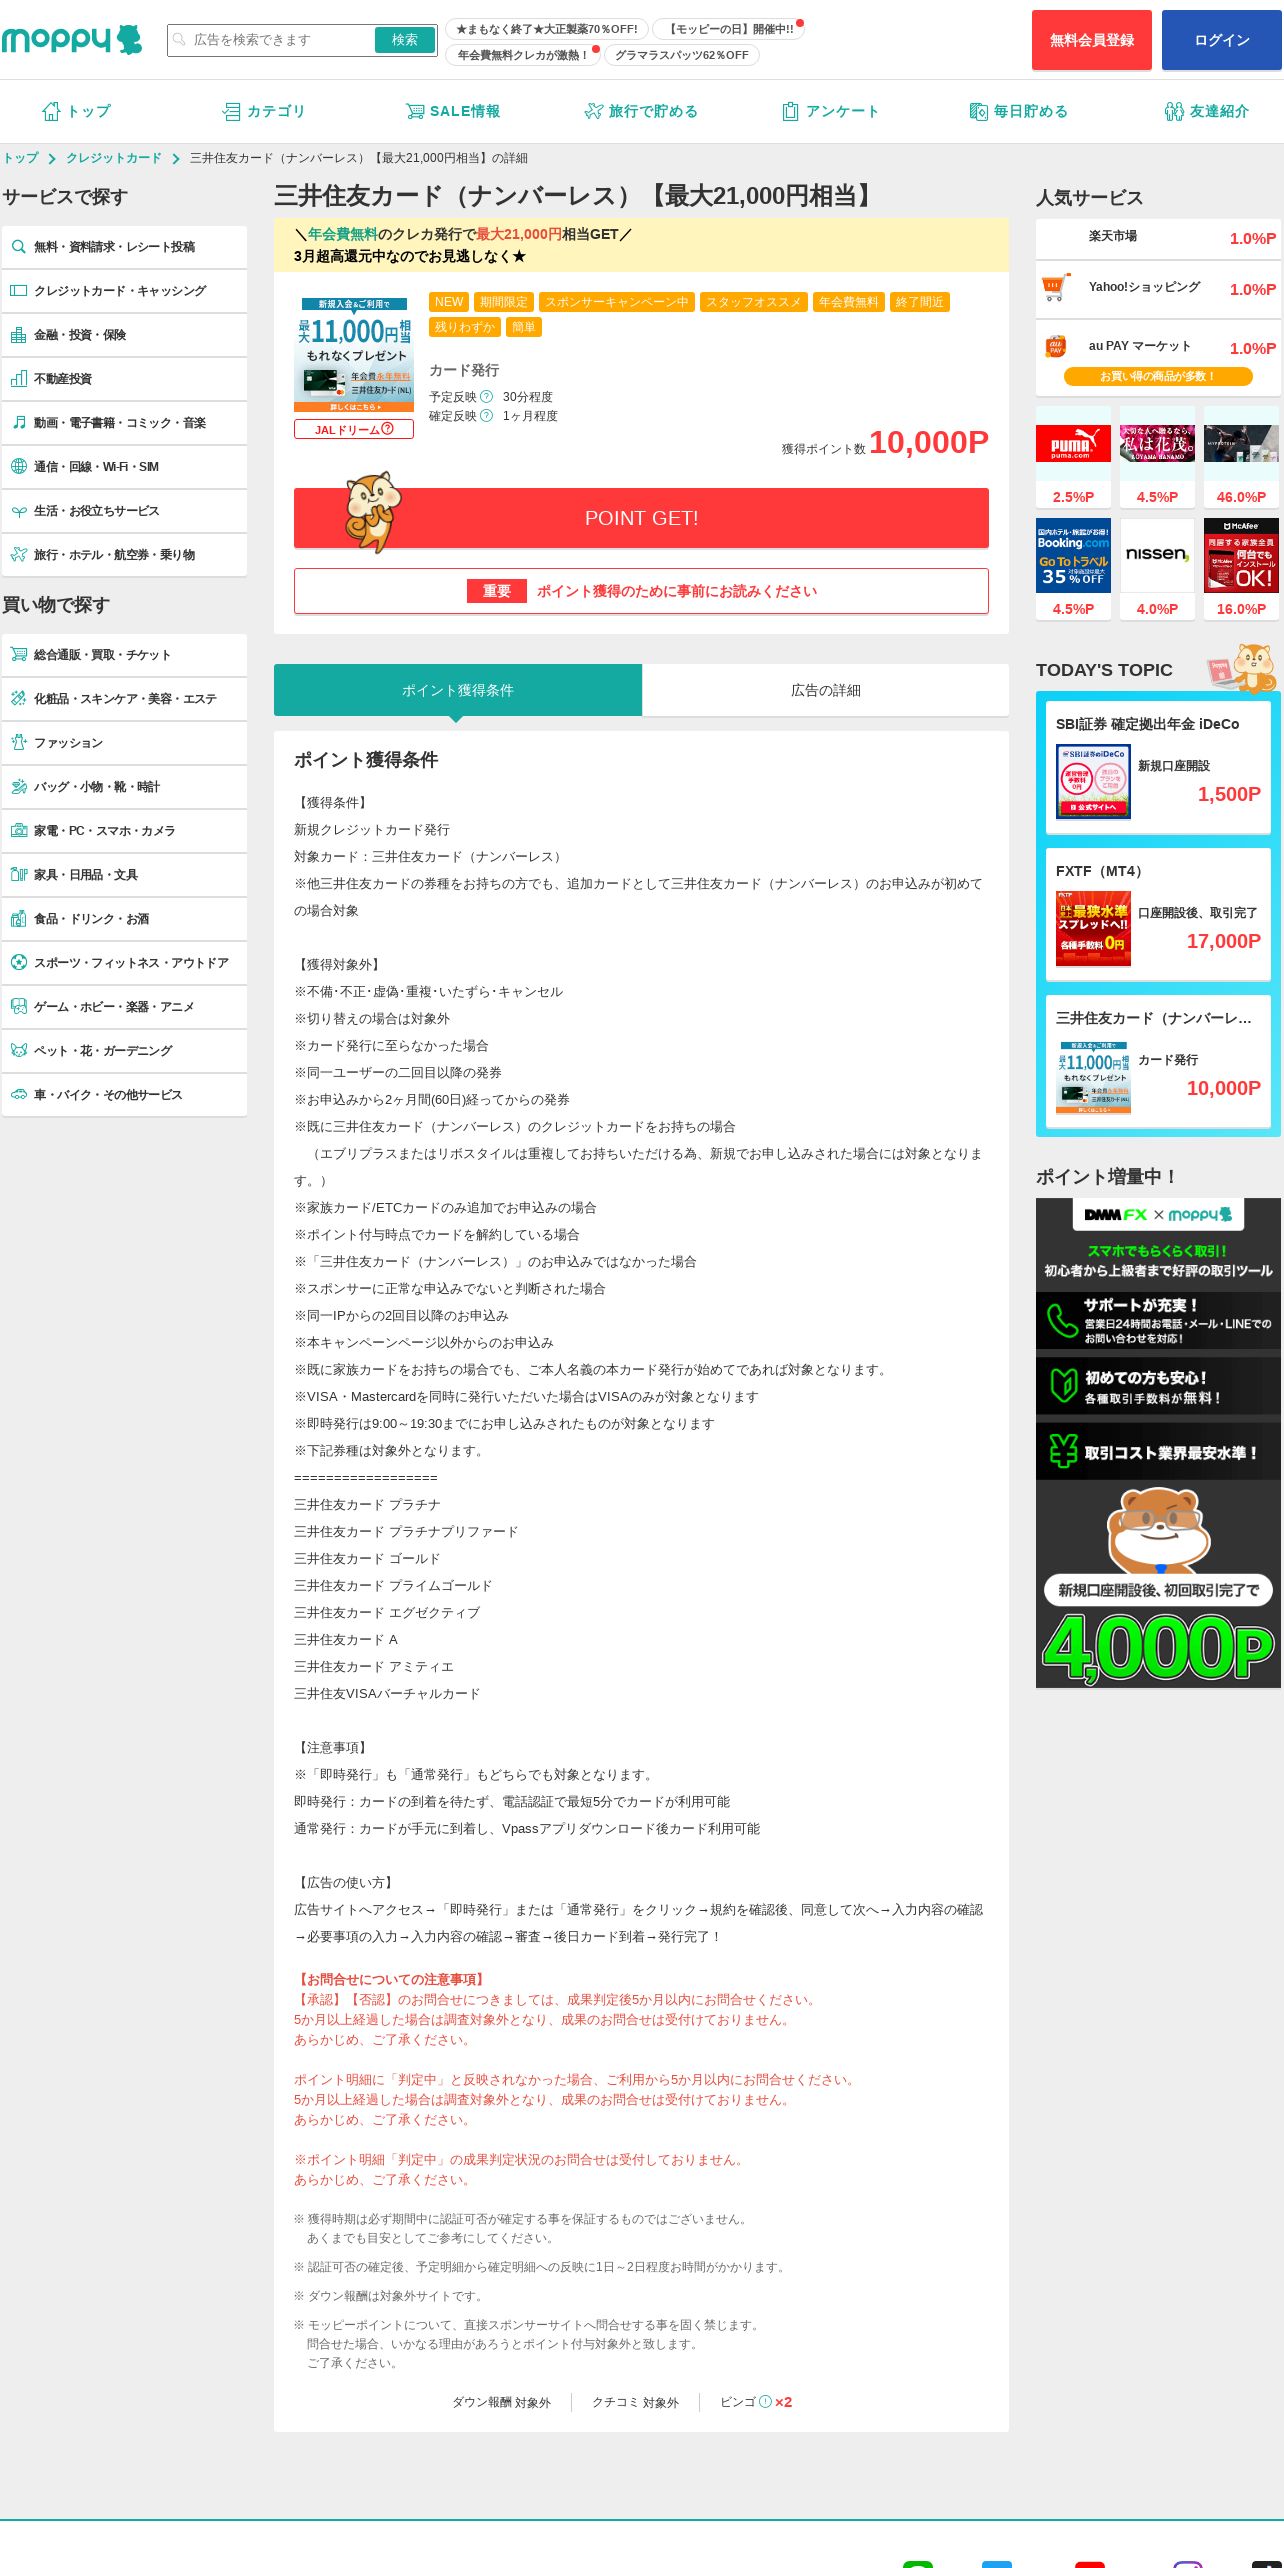Image resolution: width=1284 pixels, height=2568 pixels.
Task: Click the 検索 search button
Action: click(x=405, y=40)
